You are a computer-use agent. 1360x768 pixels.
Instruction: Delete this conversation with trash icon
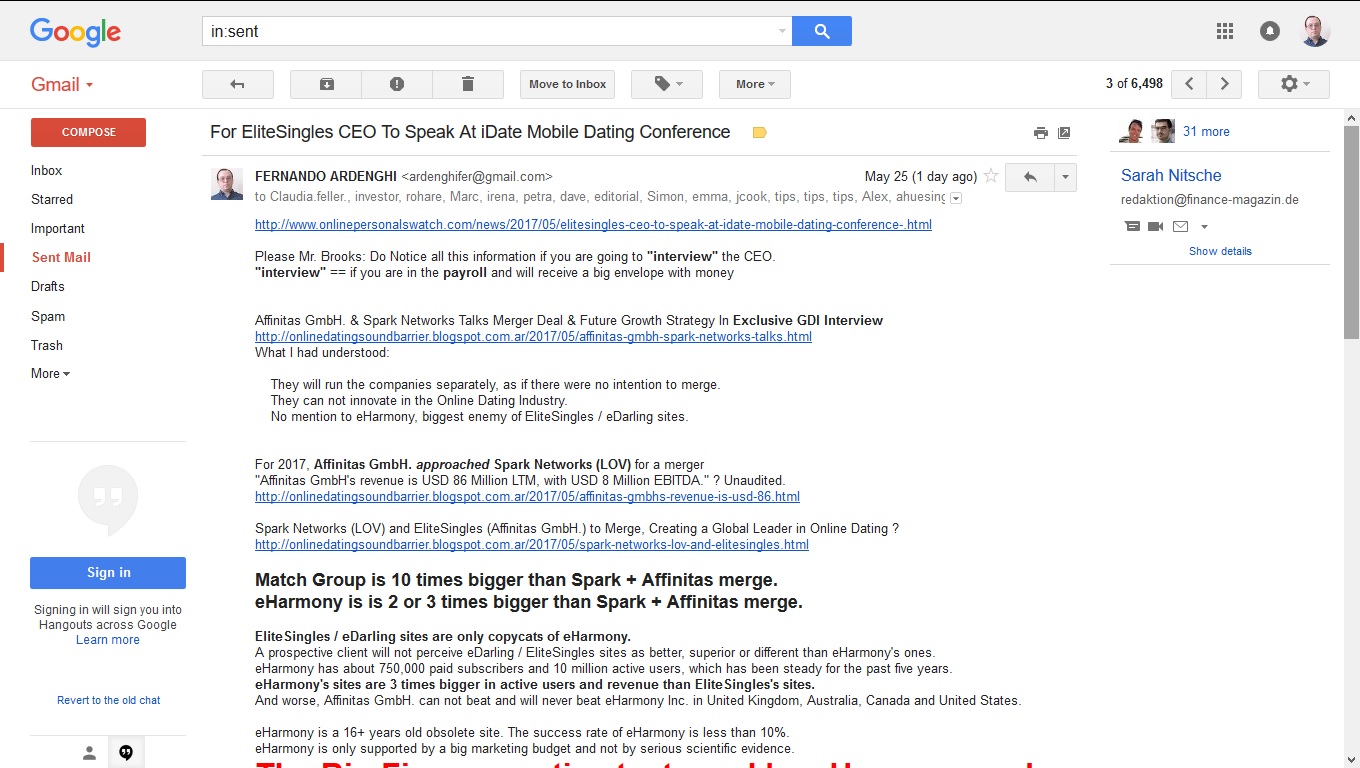point(468,84)
